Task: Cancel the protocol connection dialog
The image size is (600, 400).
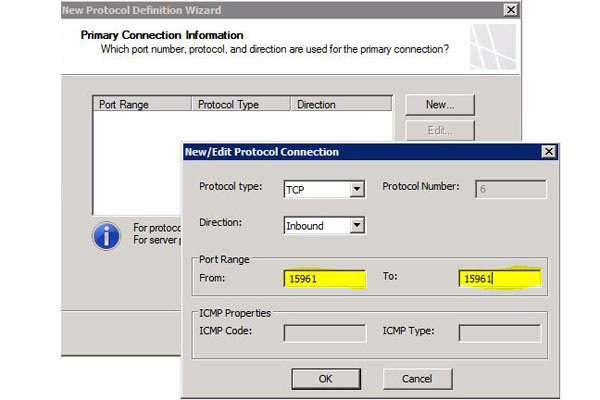Action: pos(416,379)
